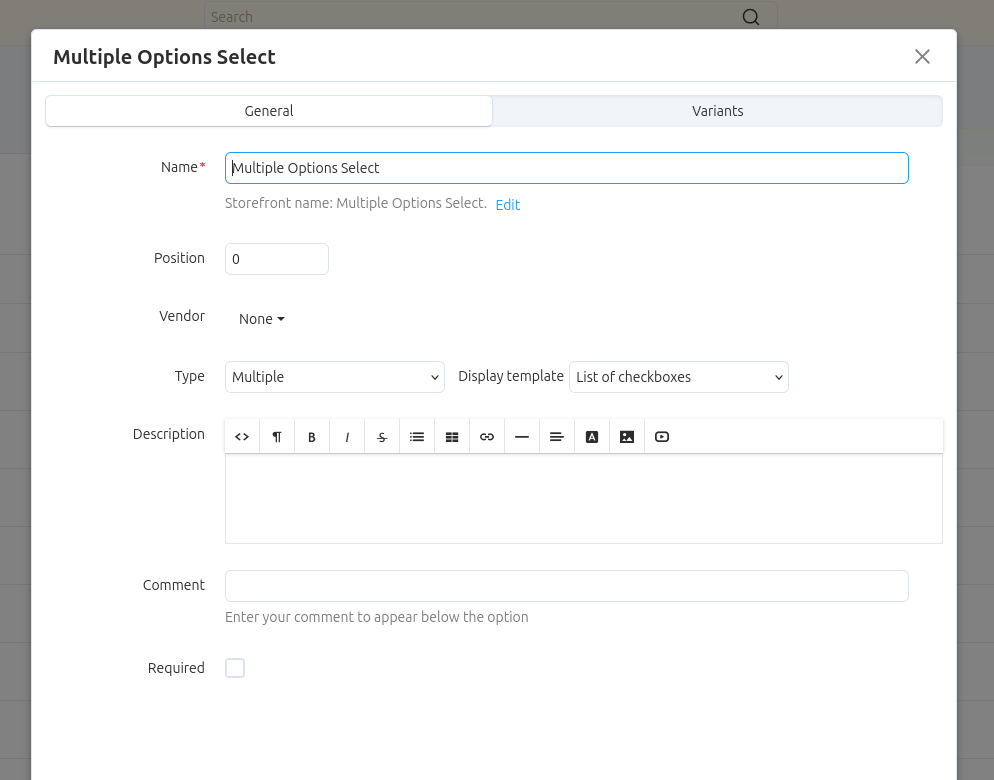The image size is (994, 780).
Task: Toggle HTML source code view in editor
Action: point(242,436)
